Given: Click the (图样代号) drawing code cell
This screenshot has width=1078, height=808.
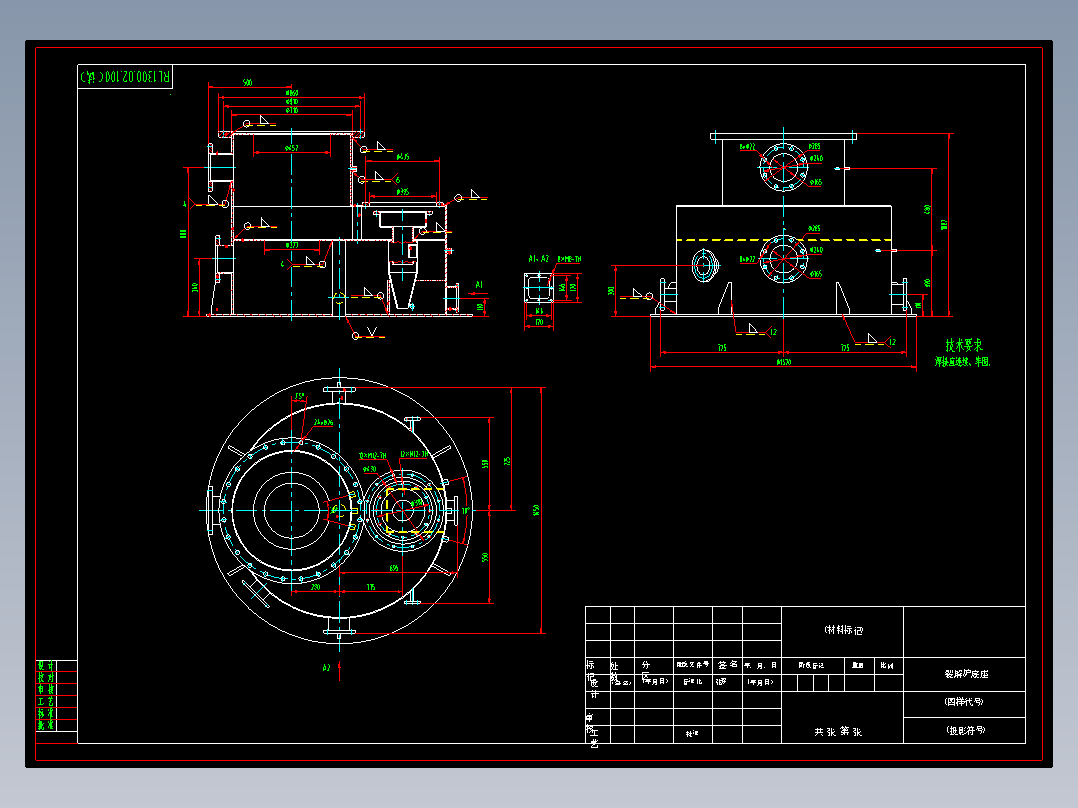Looking at the screenshot, I should tap(963, 703).
